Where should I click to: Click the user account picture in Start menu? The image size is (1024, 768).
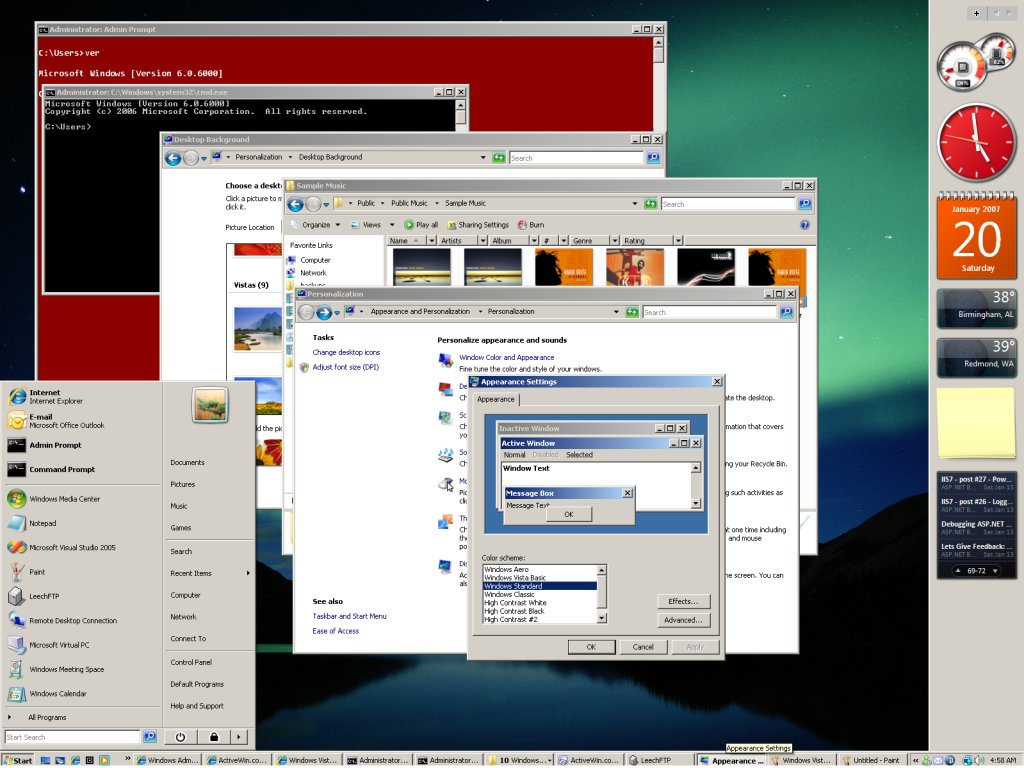click(210, 404)
